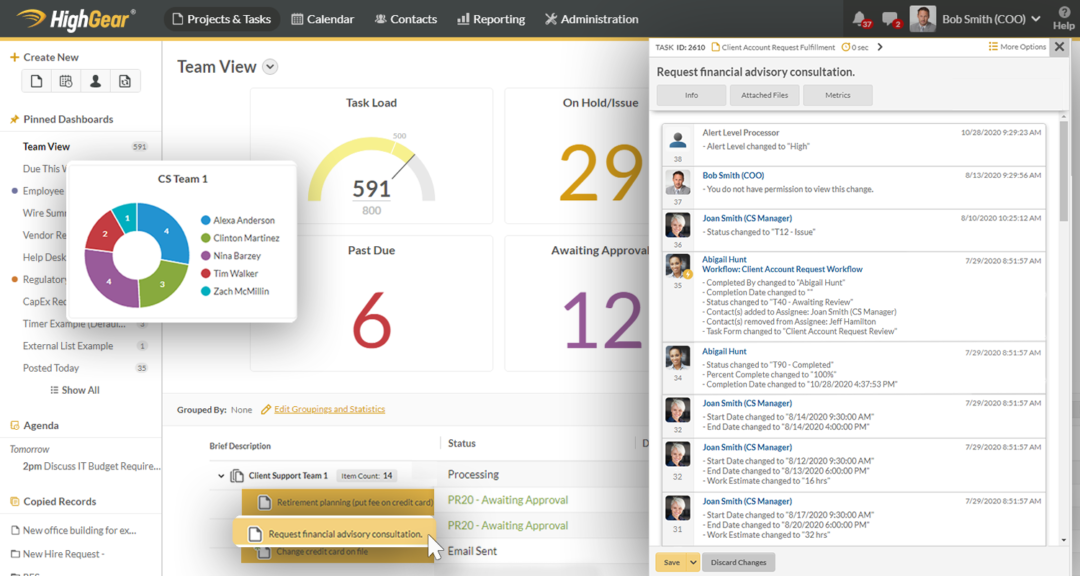
Task: Select the new task from template icon
Action: [123, 80]
